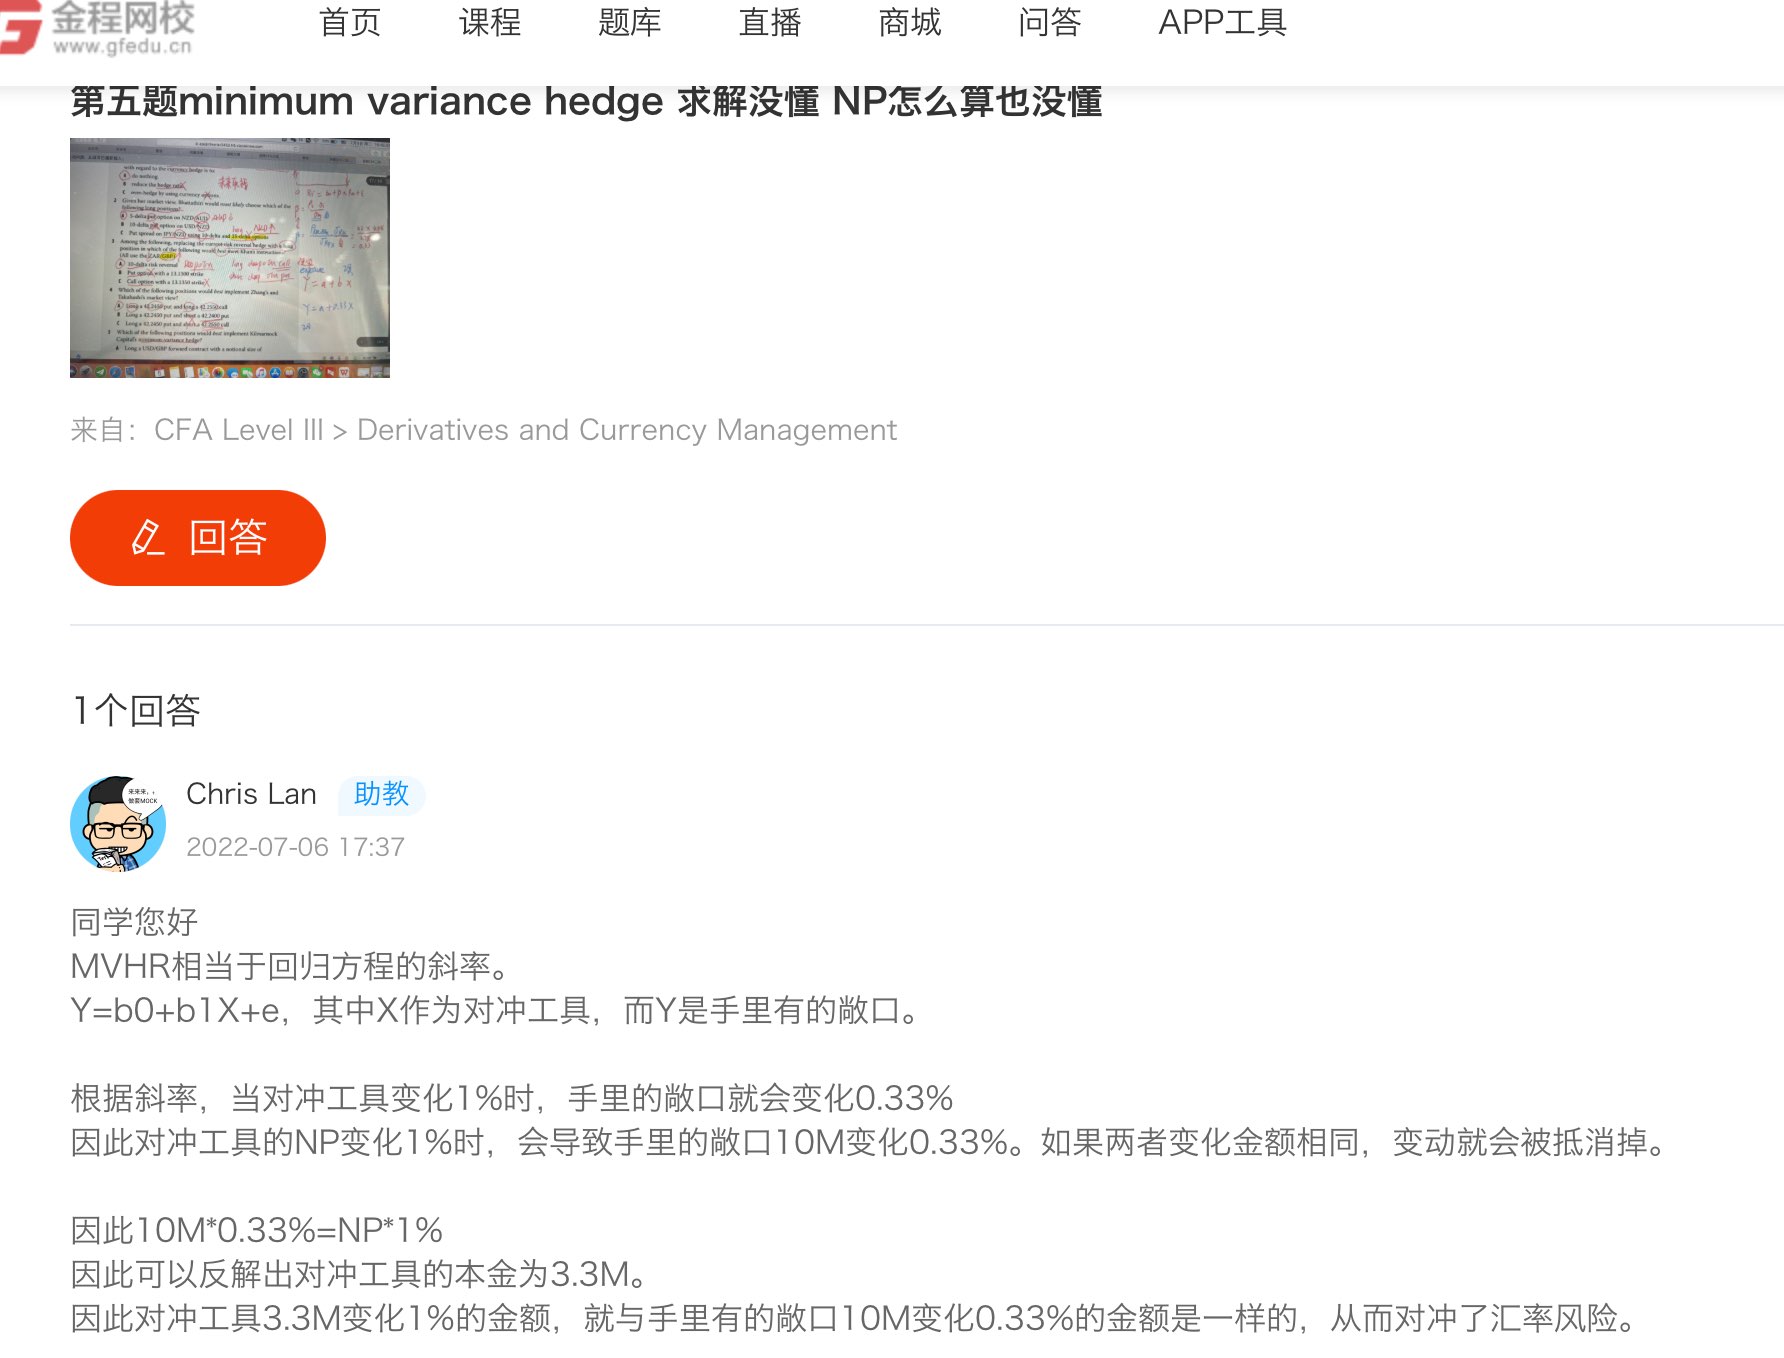Open the 首页 menu item
This screenshot has height=1358, width=1784.
point(350,22)
